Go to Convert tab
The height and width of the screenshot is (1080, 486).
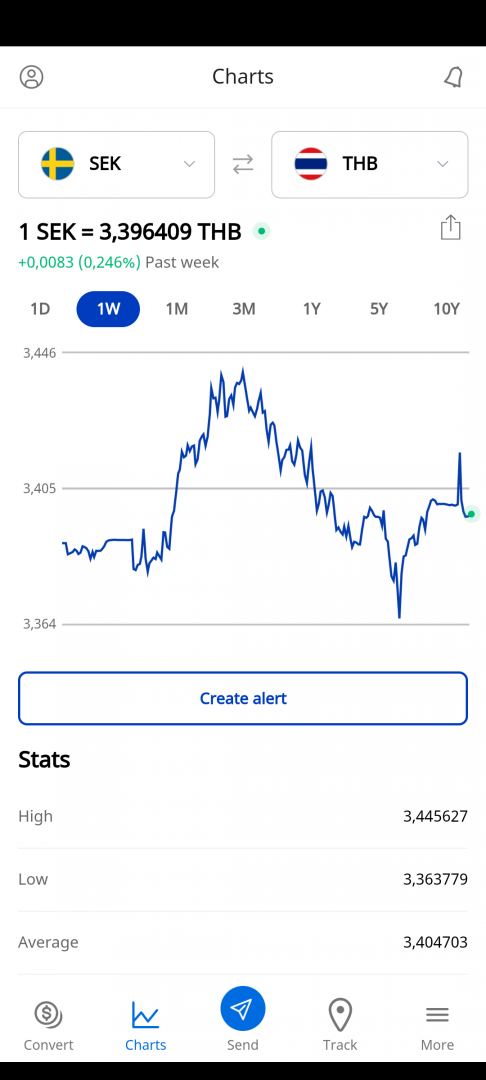click(48, 1026)
